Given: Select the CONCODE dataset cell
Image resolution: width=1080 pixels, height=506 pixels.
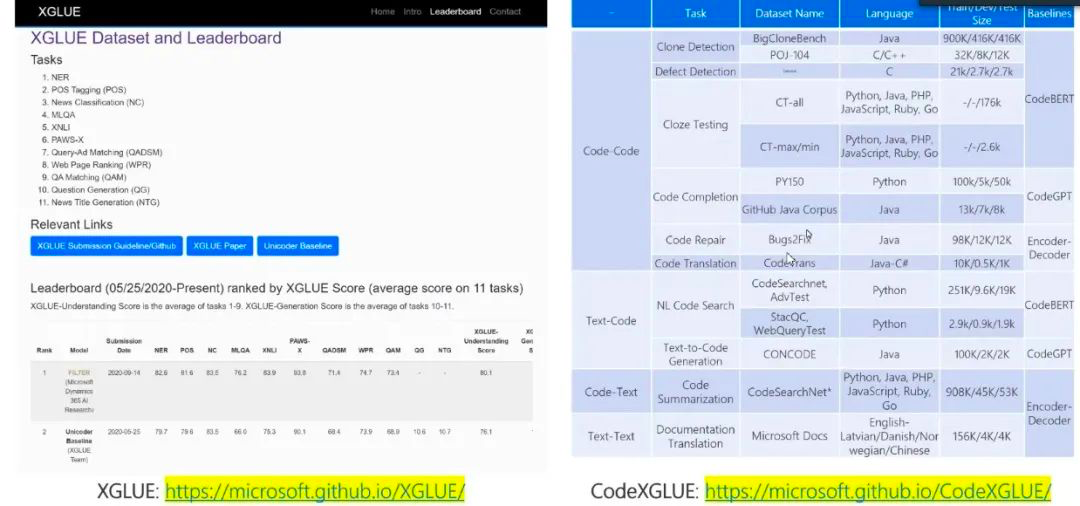Looking at the screenshot, I should (789, 354).
